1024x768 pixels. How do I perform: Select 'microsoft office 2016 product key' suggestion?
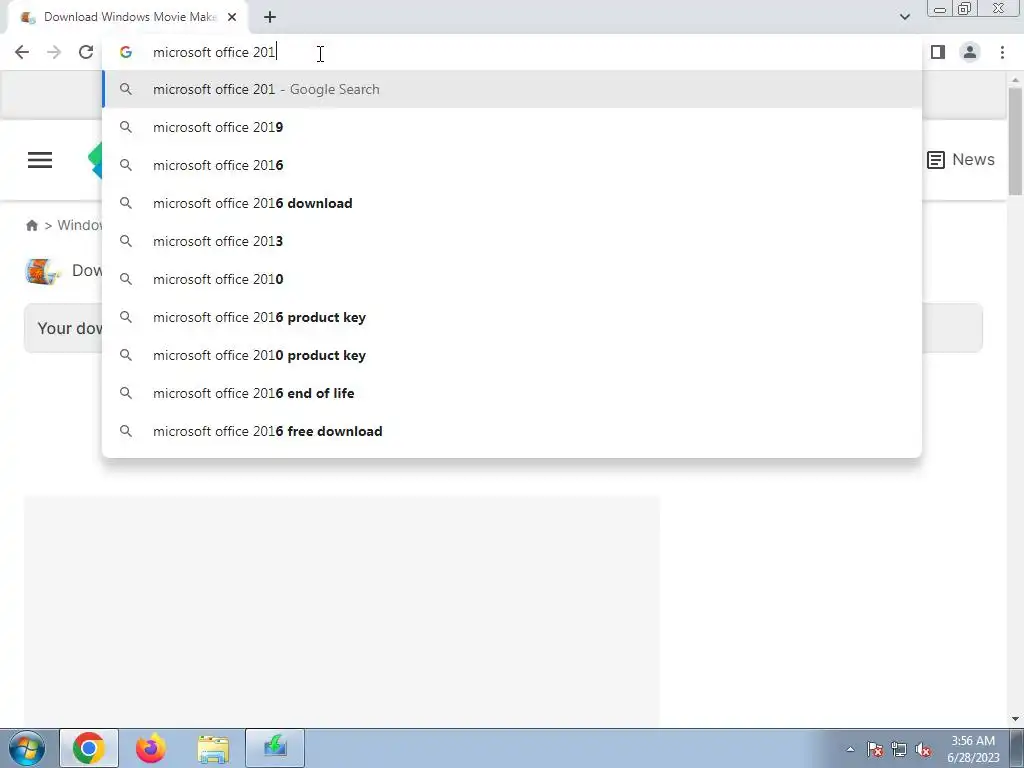click(512, 317)
